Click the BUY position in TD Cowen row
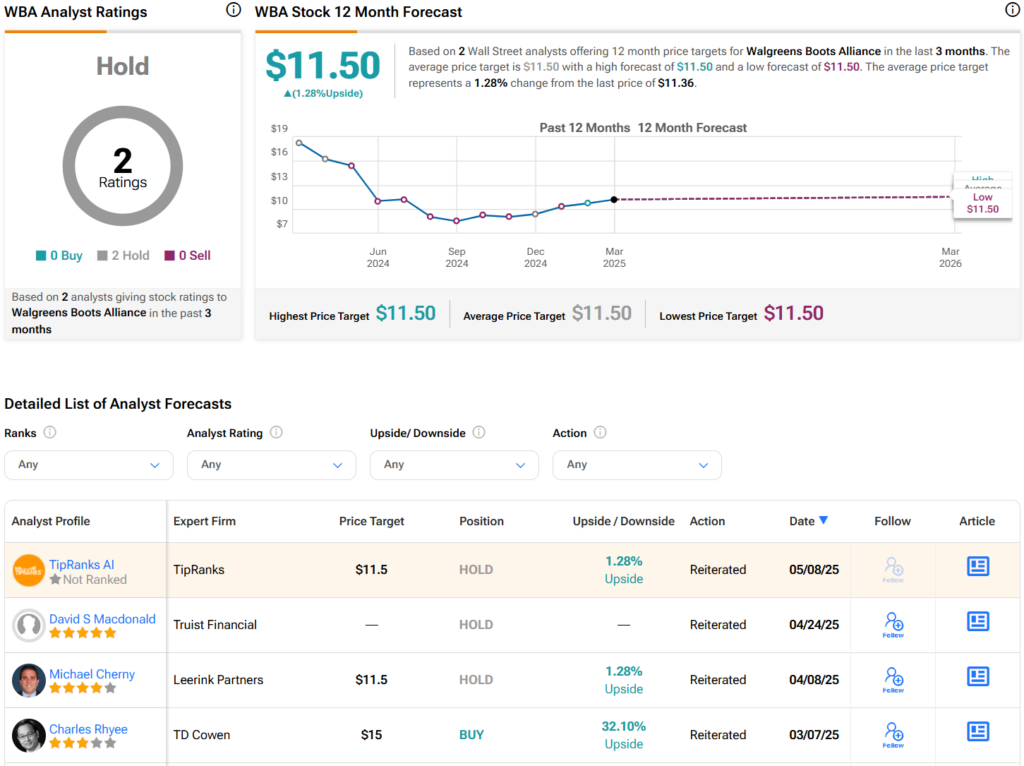The height and width of the screenshot is (766, 1024). 472,735
